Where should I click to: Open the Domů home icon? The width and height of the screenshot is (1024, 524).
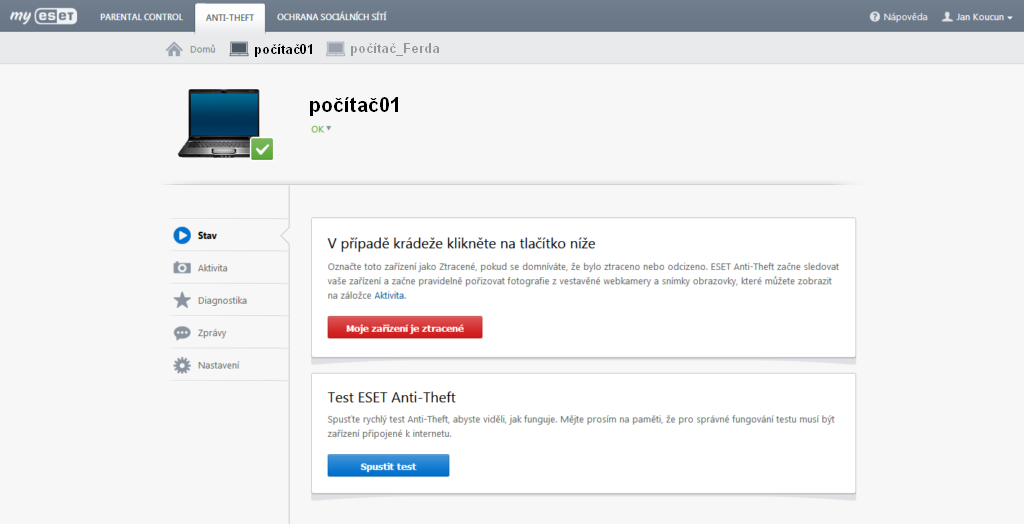coord(174,49)
